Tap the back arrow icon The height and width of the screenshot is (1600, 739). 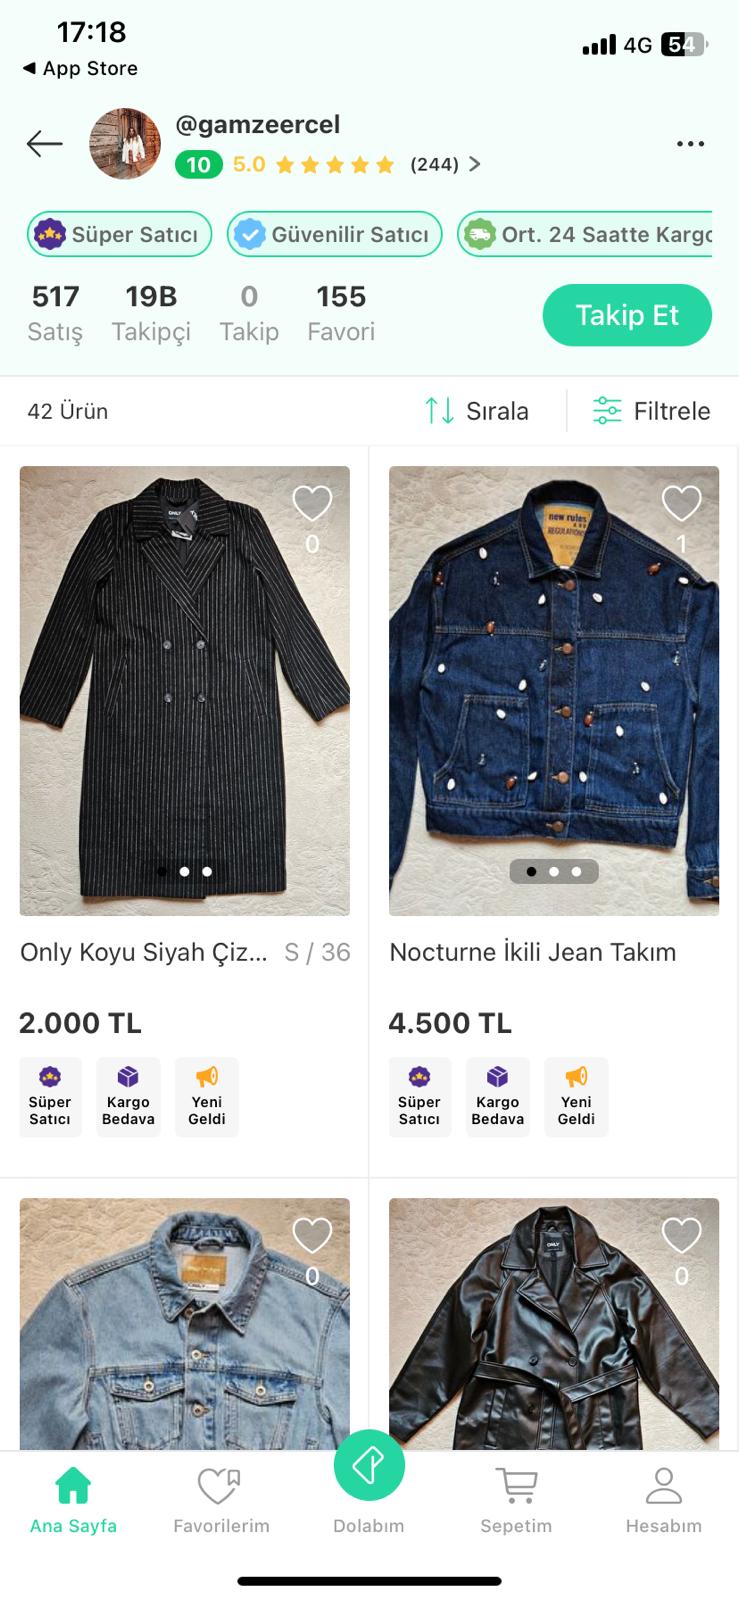[x=45, y=144]
